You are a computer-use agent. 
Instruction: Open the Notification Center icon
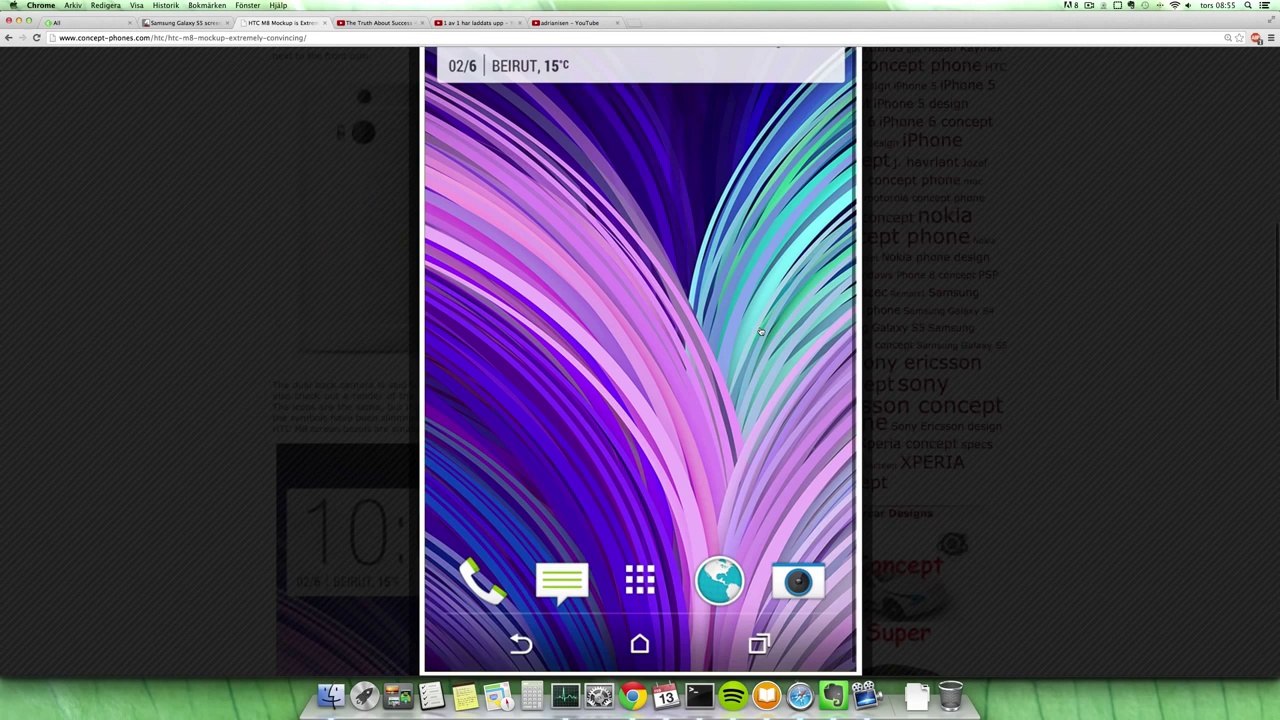pyautogui.click(x=1267, y=5)
